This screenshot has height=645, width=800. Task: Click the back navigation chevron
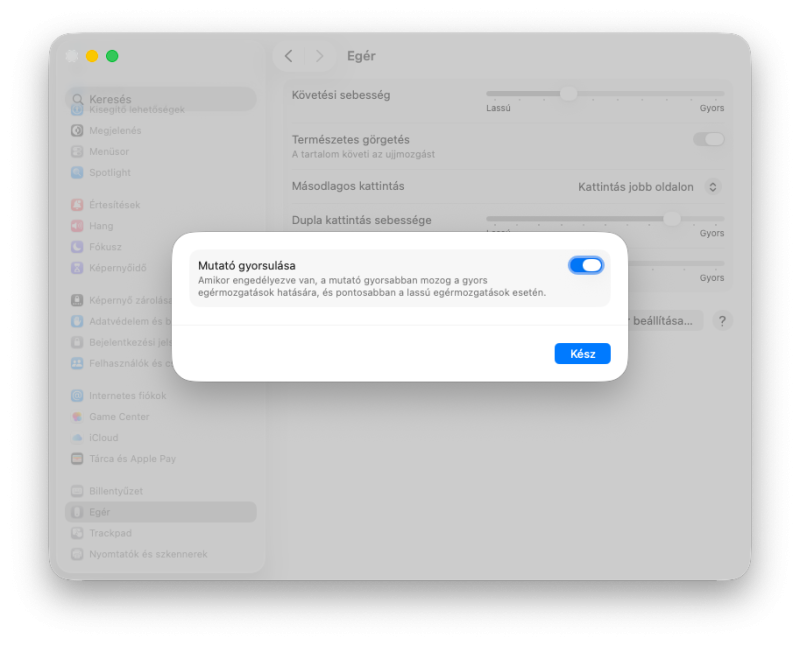coord(289,56)
